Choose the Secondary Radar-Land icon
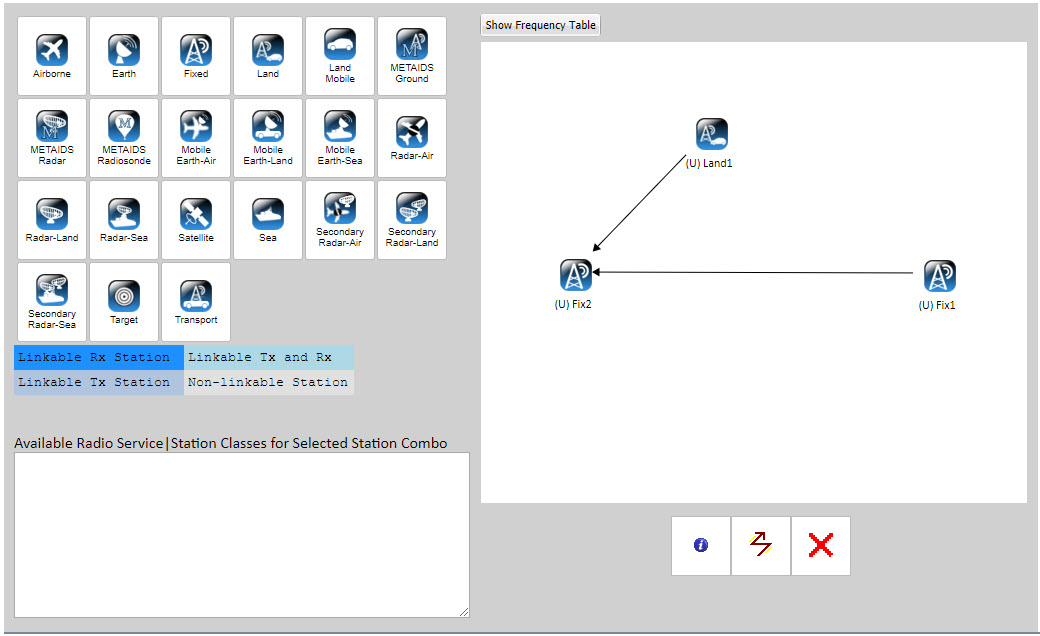This screenshot has width=1040, height=636. 411,212
